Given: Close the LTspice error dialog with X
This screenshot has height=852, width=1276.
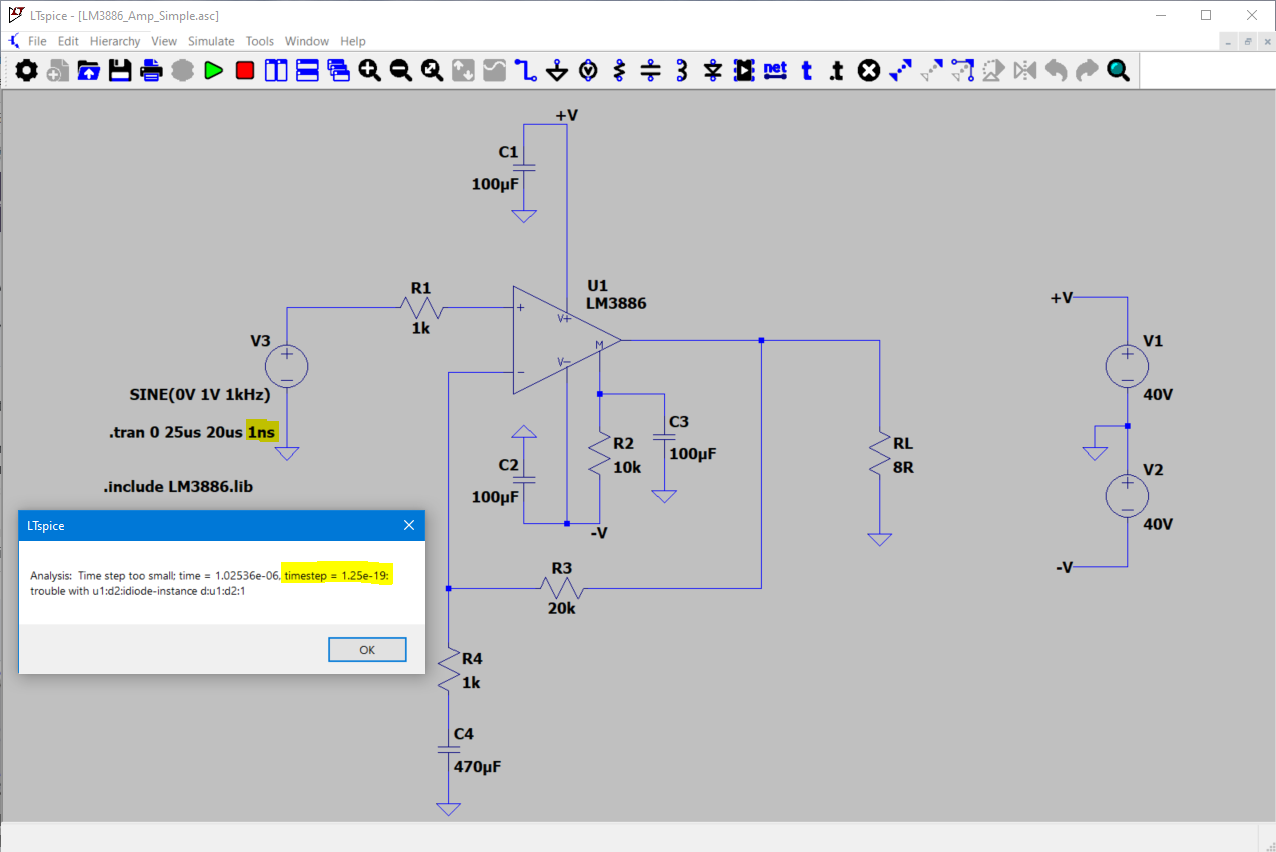Looking at the screenshot, I should pos(408,525).
